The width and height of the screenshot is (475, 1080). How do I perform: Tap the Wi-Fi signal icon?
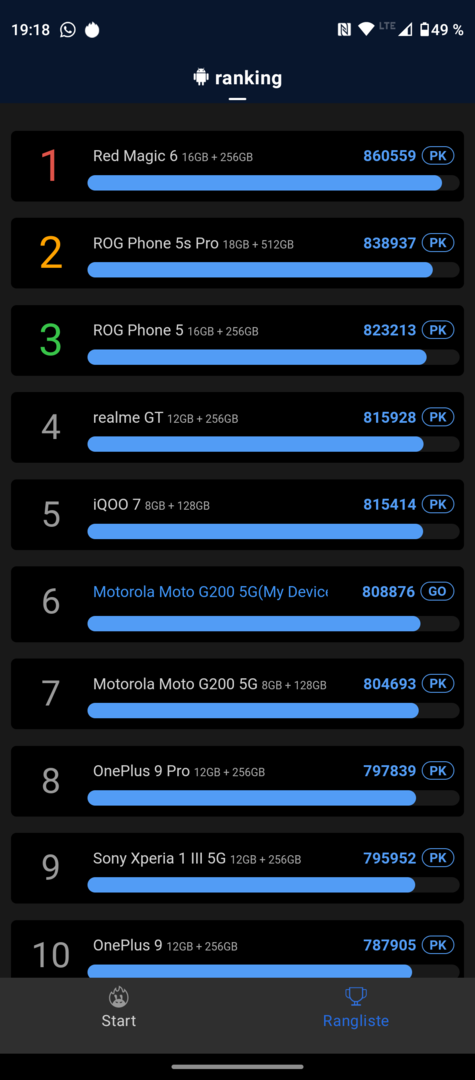[x=366, y=29]
